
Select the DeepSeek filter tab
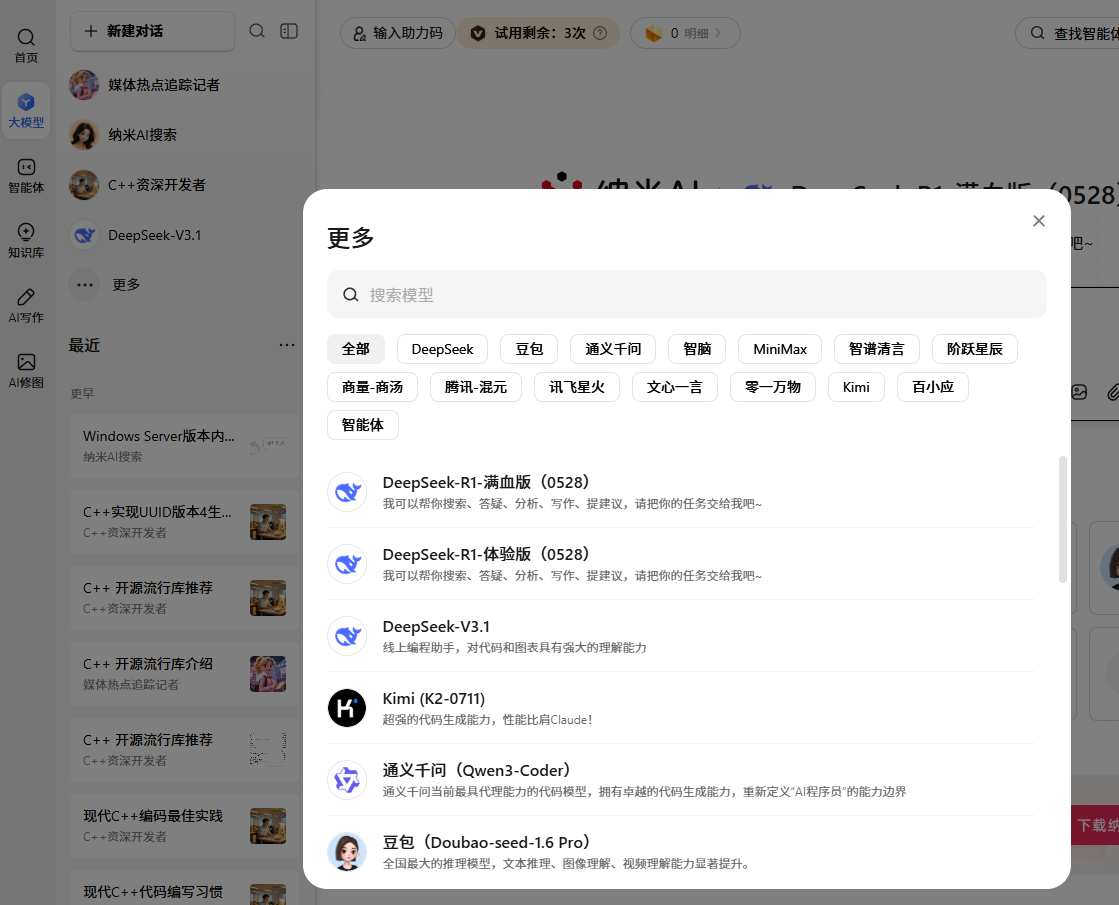pos(442,349)
